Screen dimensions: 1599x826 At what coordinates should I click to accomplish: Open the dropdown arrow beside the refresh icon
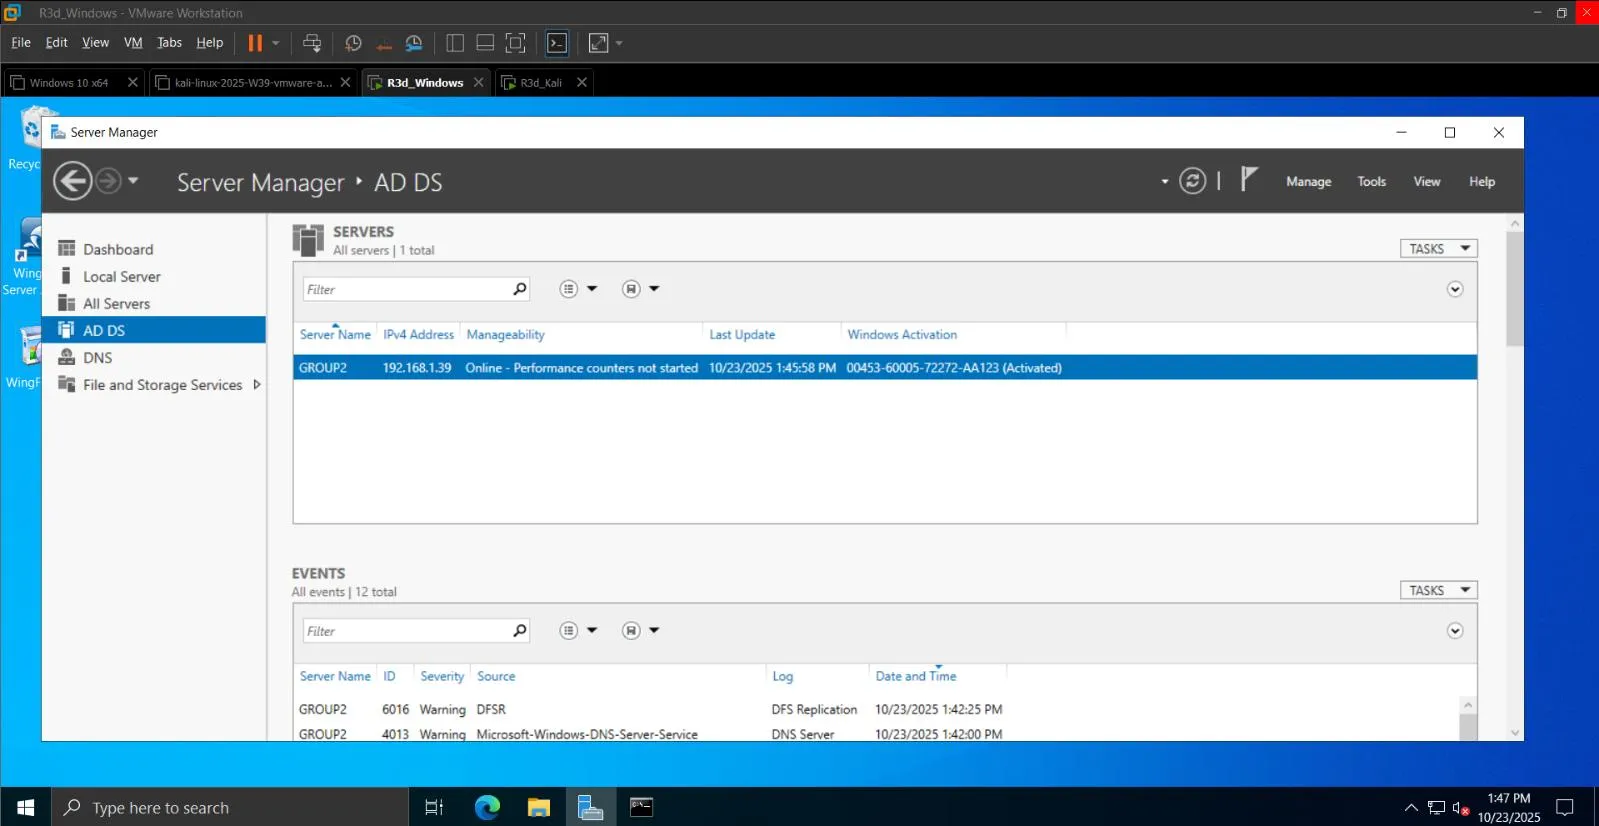pyautogui.click(x=1165, y=182)
